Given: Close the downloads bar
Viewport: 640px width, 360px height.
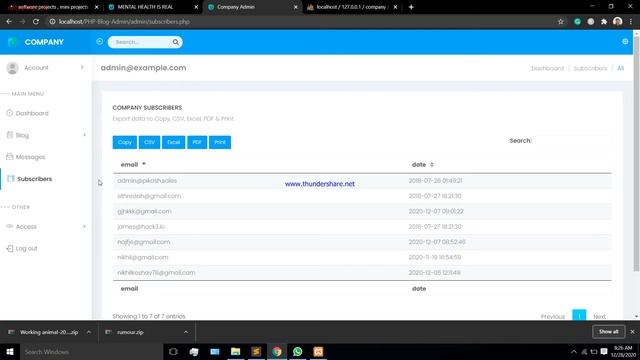Looking at the screenshot, I should coord(632,332).
